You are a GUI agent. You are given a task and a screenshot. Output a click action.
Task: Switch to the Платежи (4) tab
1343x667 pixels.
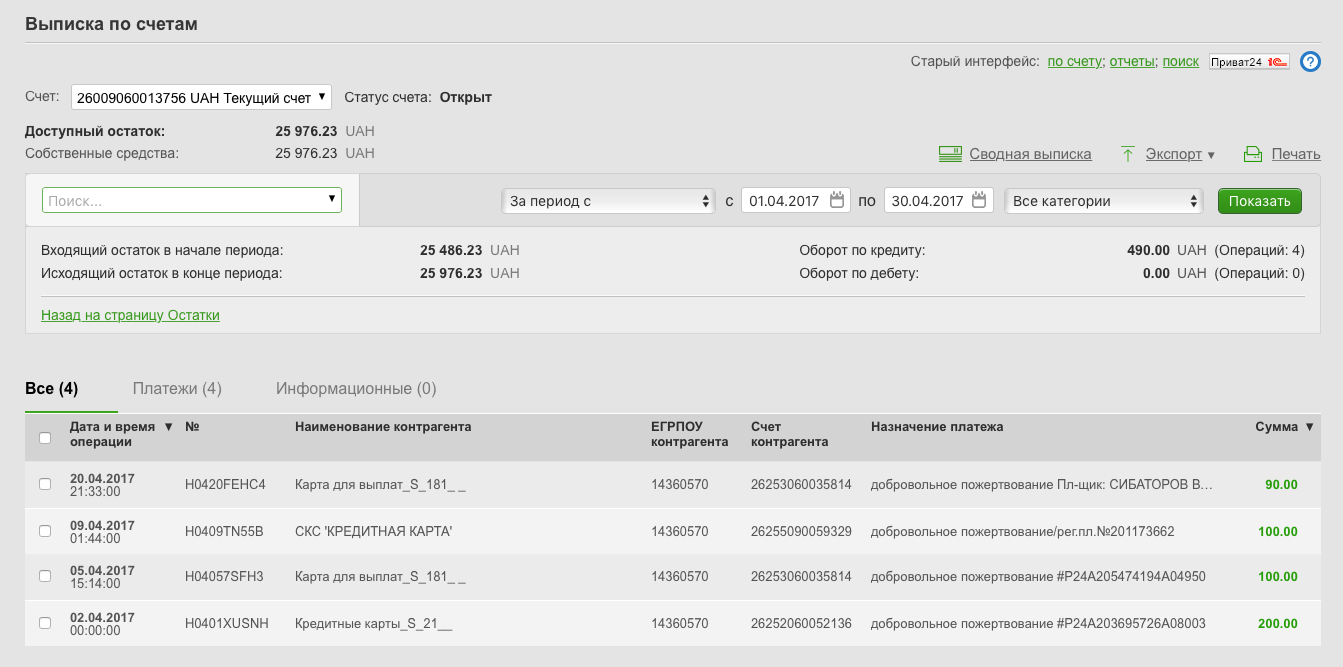pyautogui.click(x=177, y=388)
